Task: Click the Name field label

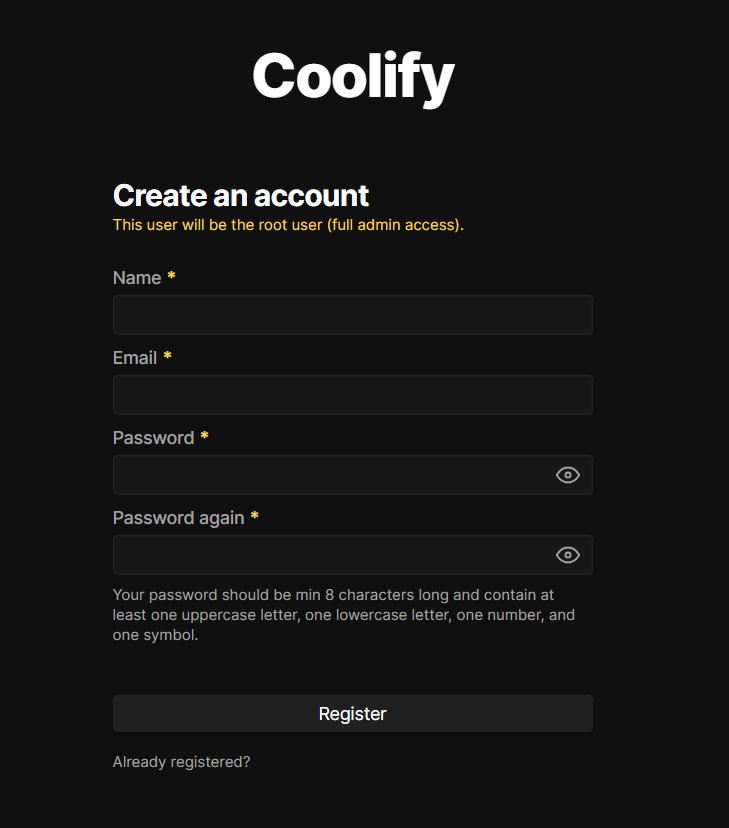Action: (137, 278)
